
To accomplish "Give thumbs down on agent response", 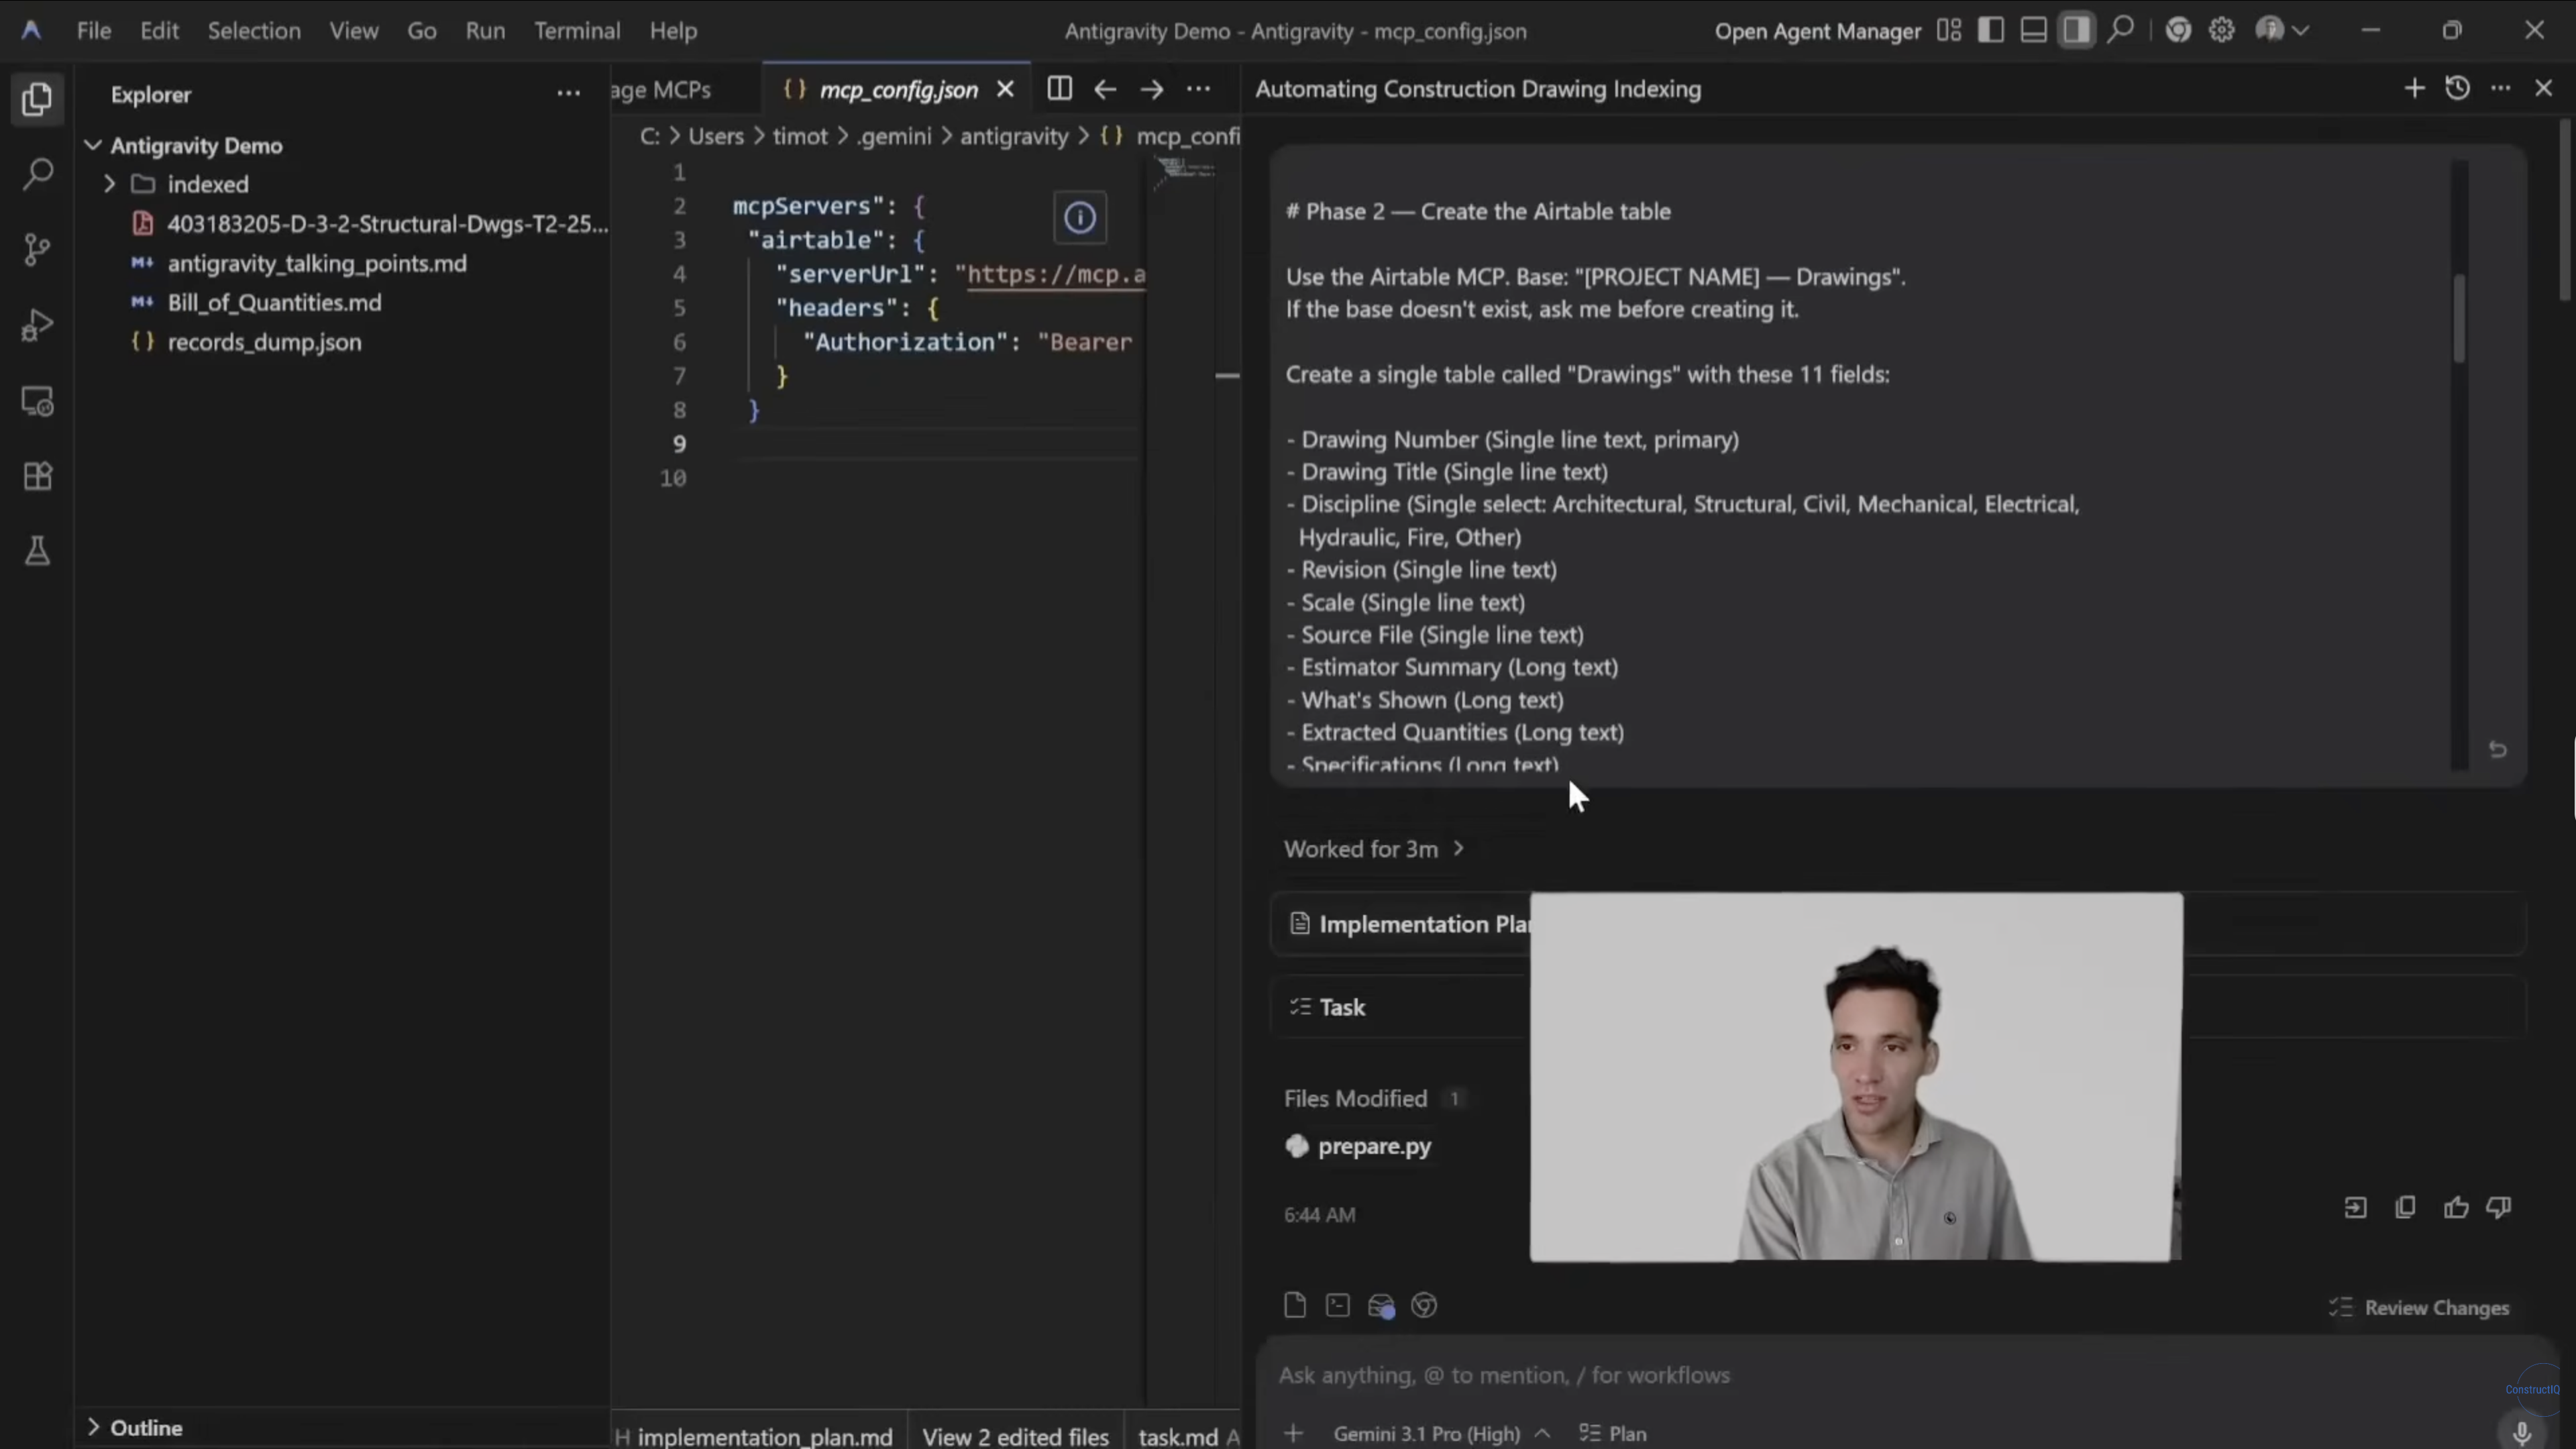I will coord(2499,1208).
